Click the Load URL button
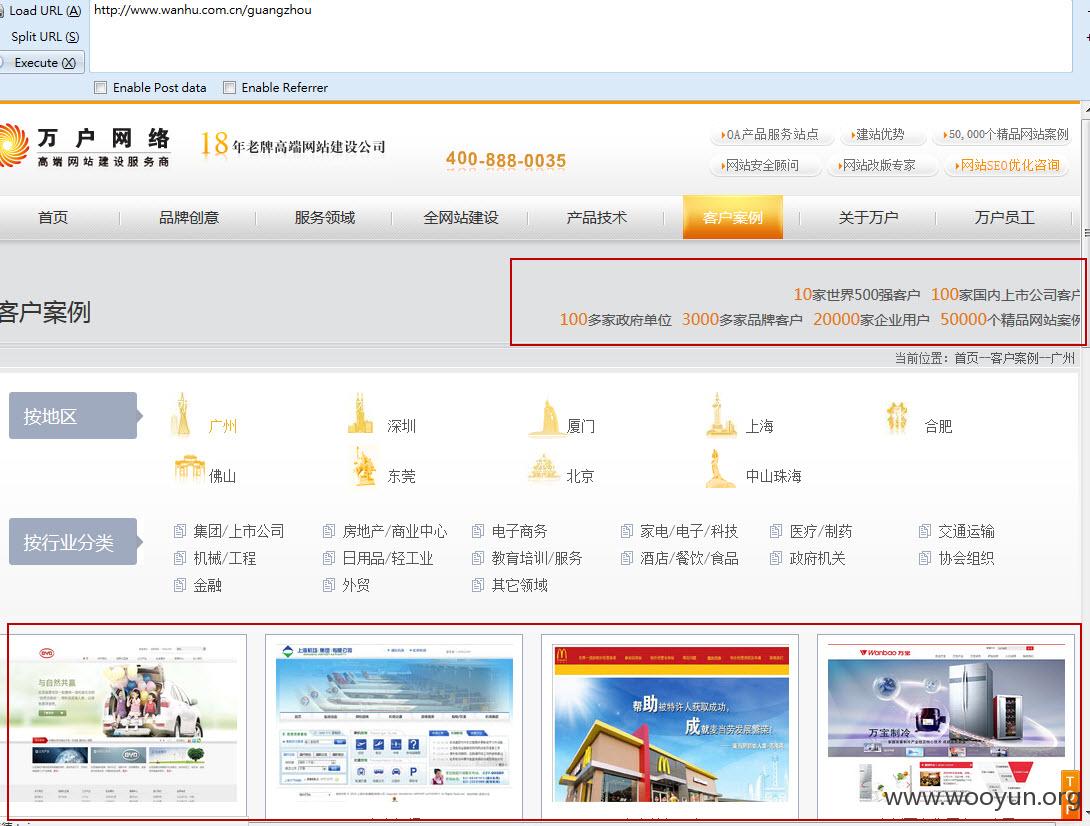Viewport: 1090px width, 826px height. point(42,10)
